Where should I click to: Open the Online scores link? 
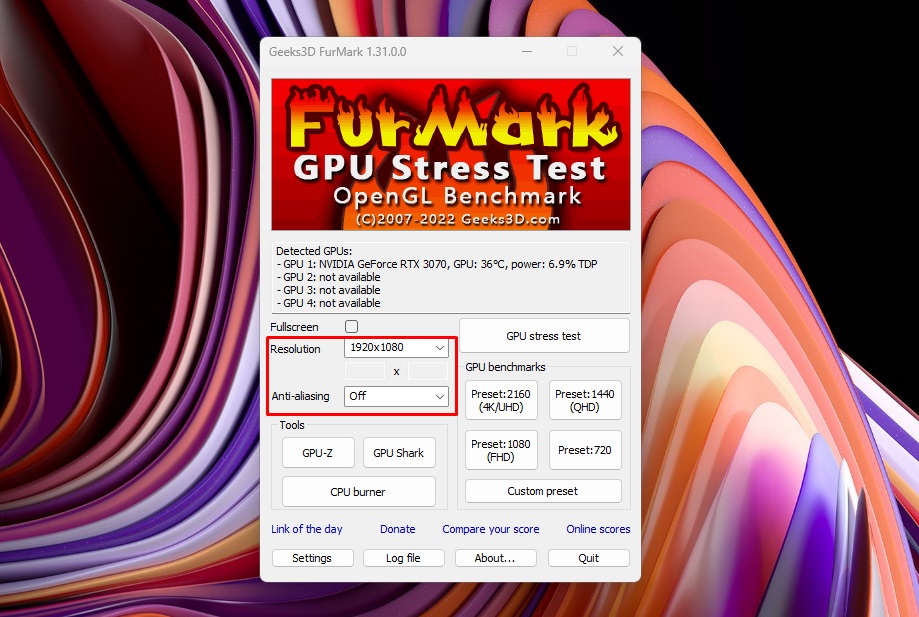click(x=598, y=529)
